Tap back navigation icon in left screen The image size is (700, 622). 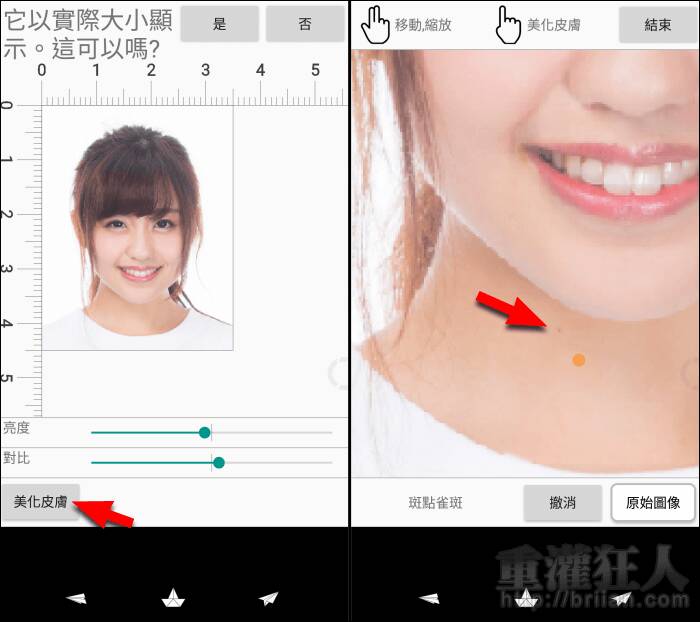pos(76,598)
